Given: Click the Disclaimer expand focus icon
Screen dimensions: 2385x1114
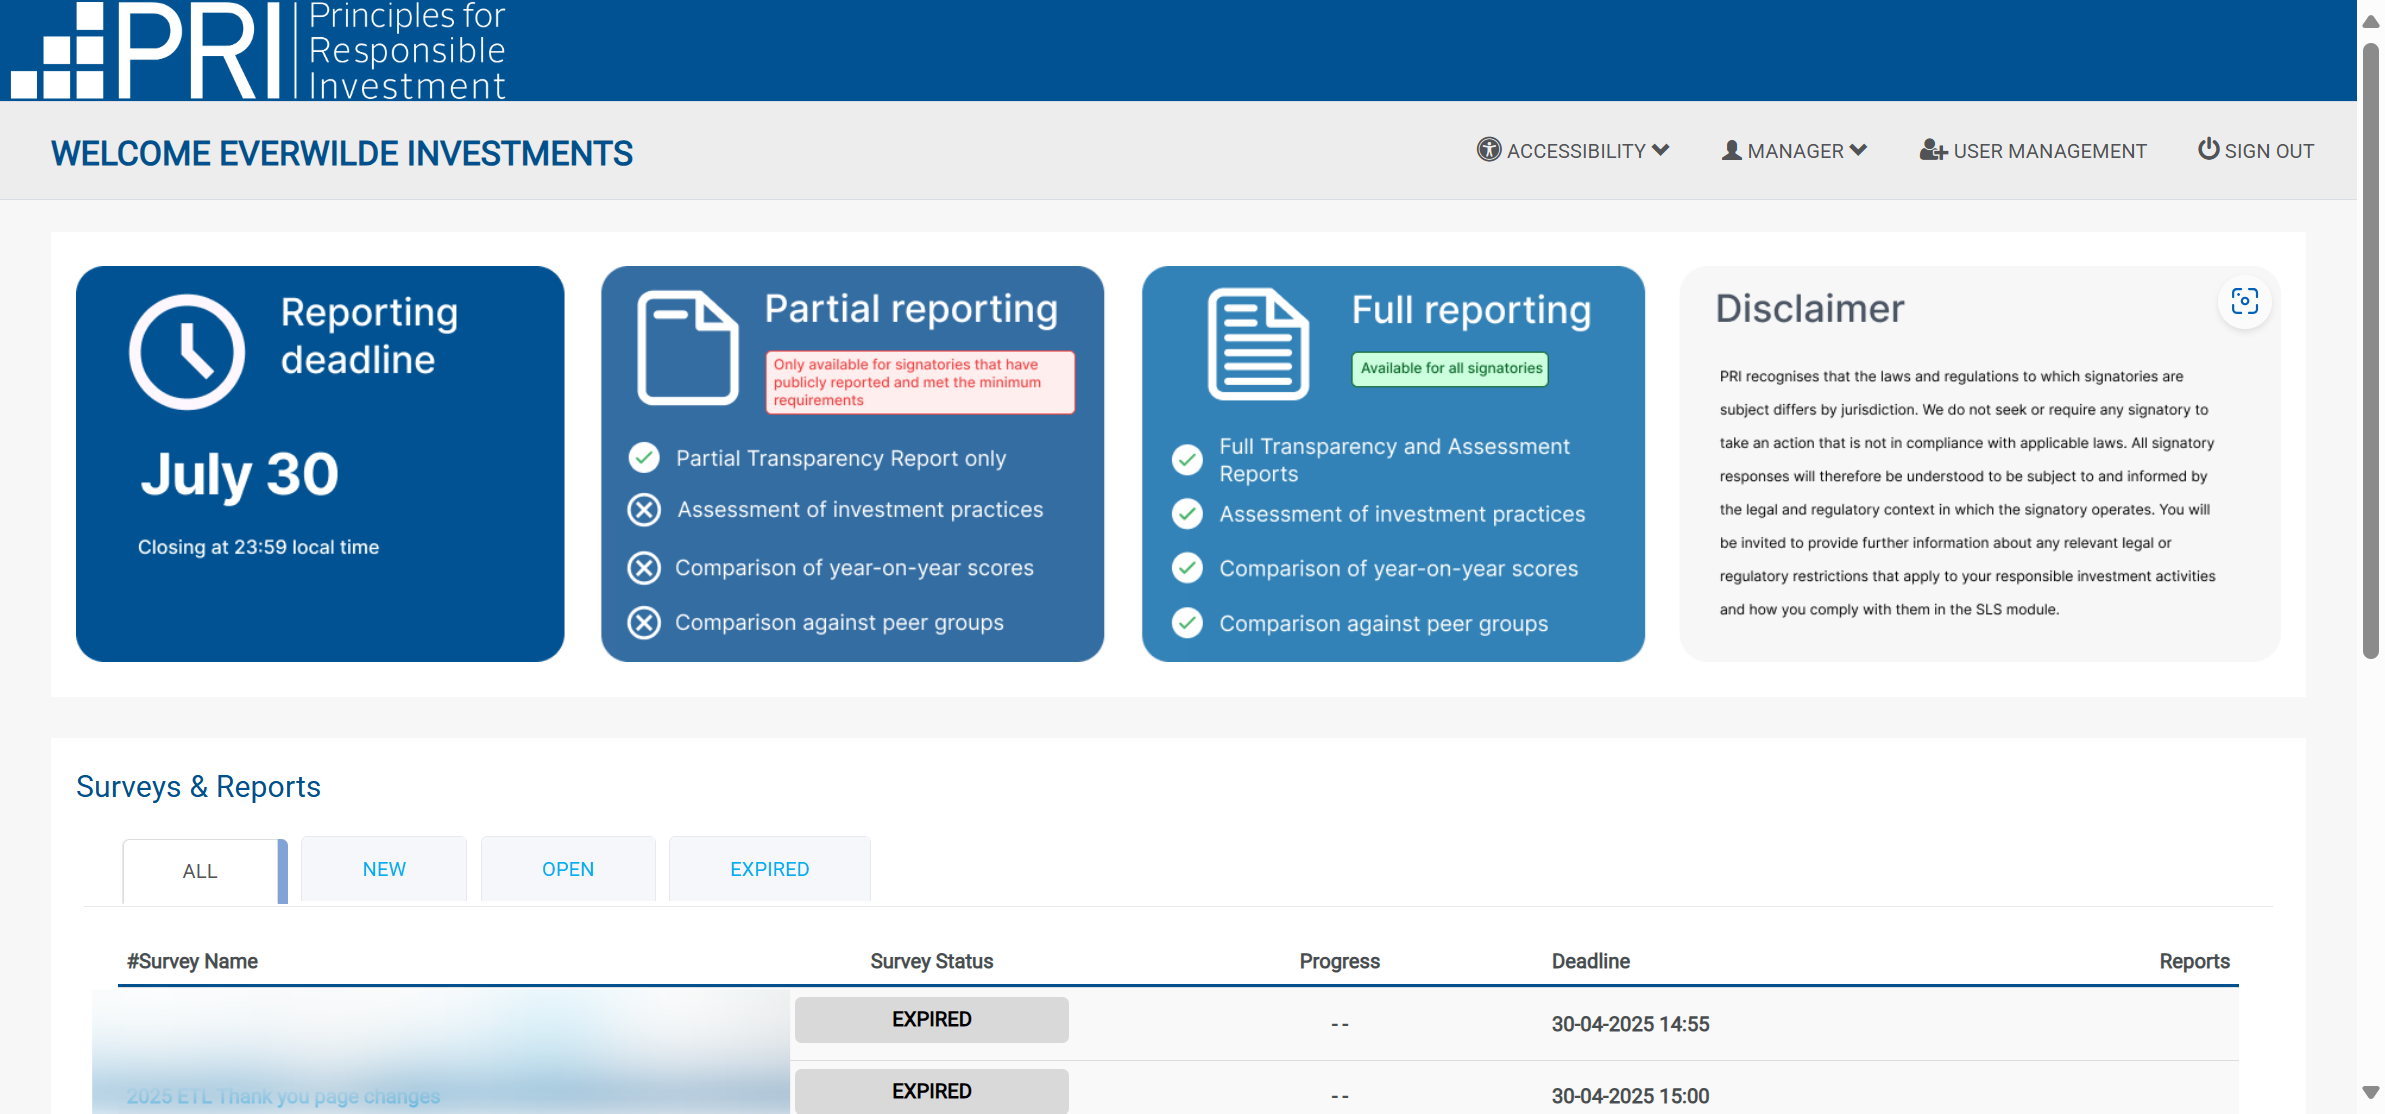Looking at the screenshot, I should (x=2244, y=302).
